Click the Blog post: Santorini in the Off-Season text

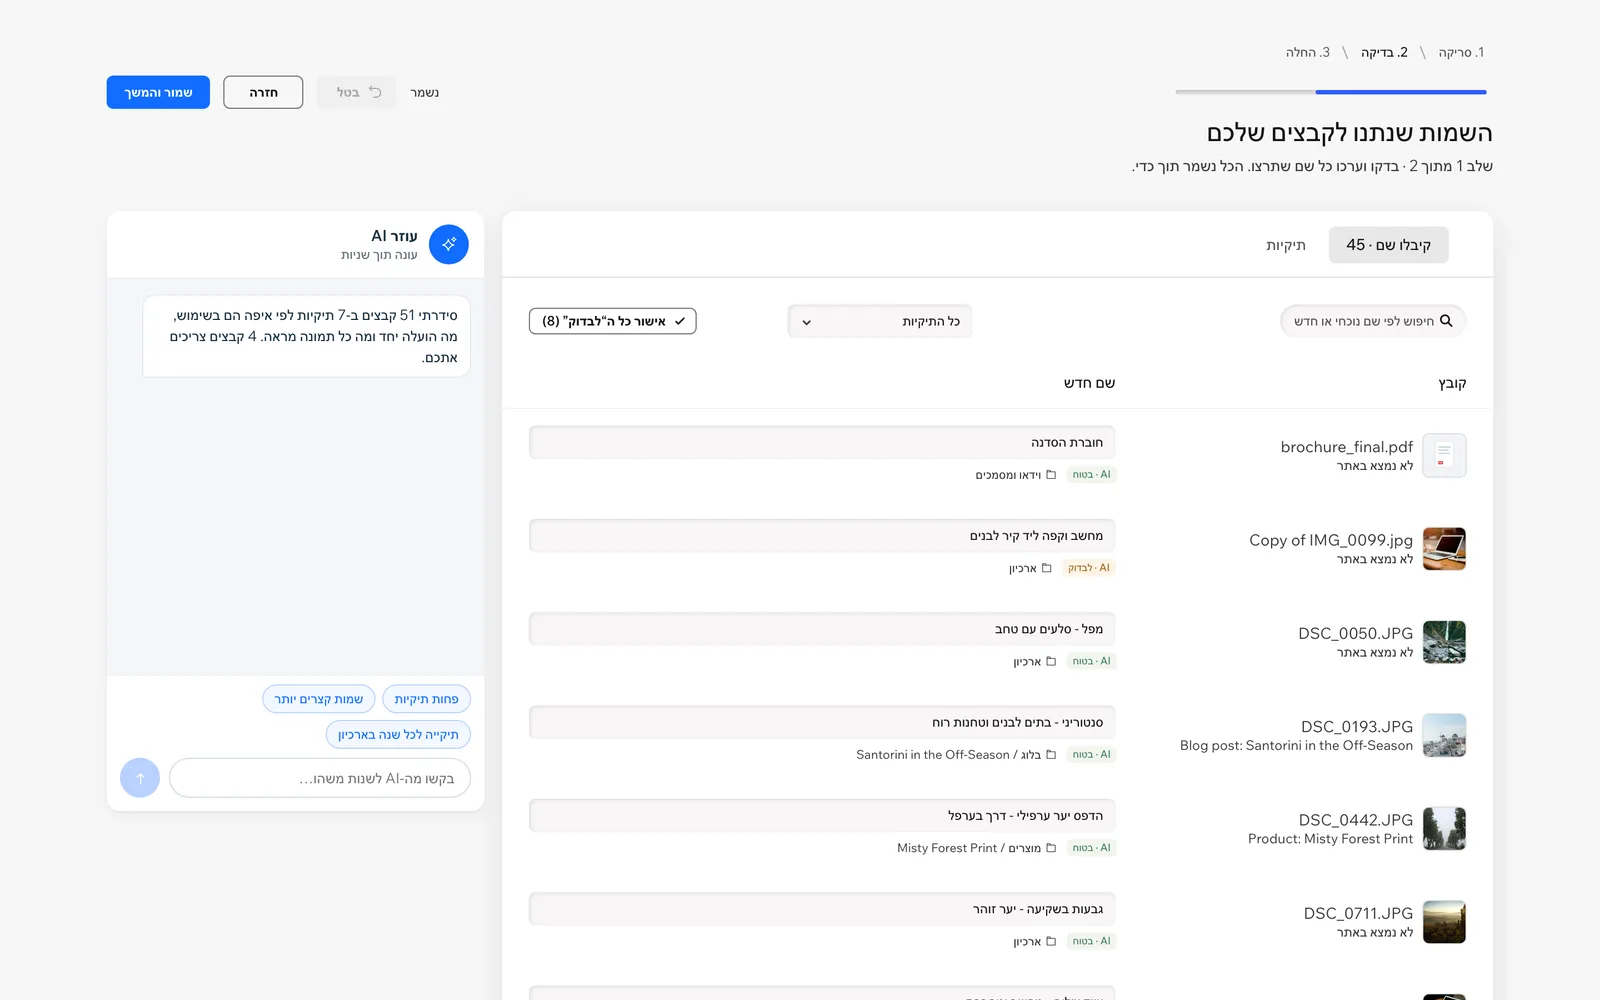pyautogui.click(x=1296, y=746)
